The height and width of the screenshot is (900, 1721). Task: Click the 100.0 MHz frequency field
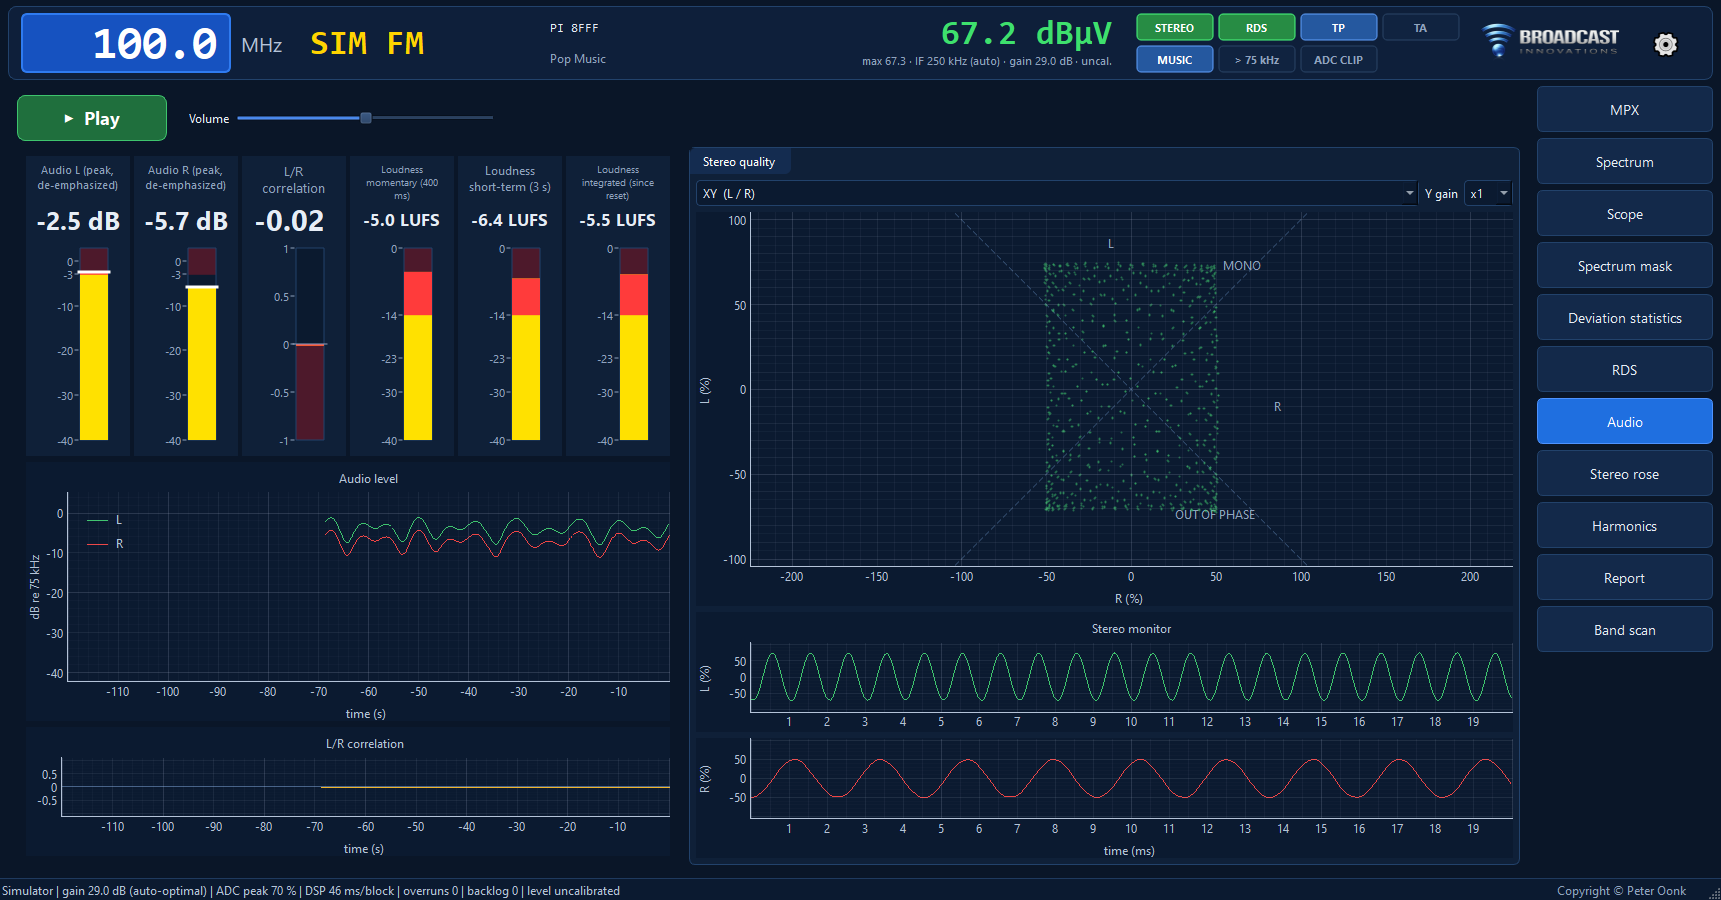[x=126, y=43]
